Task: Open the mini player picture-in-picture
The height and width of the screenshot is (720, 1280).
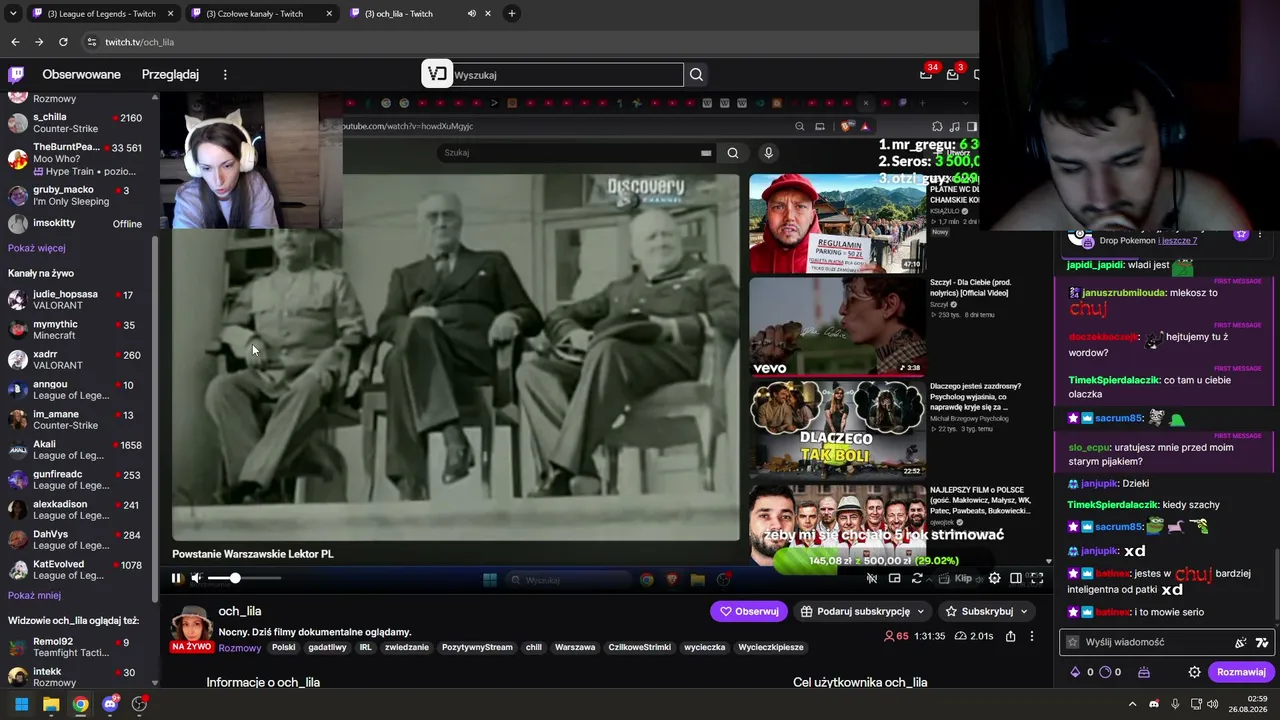Action: click(895, 578)
